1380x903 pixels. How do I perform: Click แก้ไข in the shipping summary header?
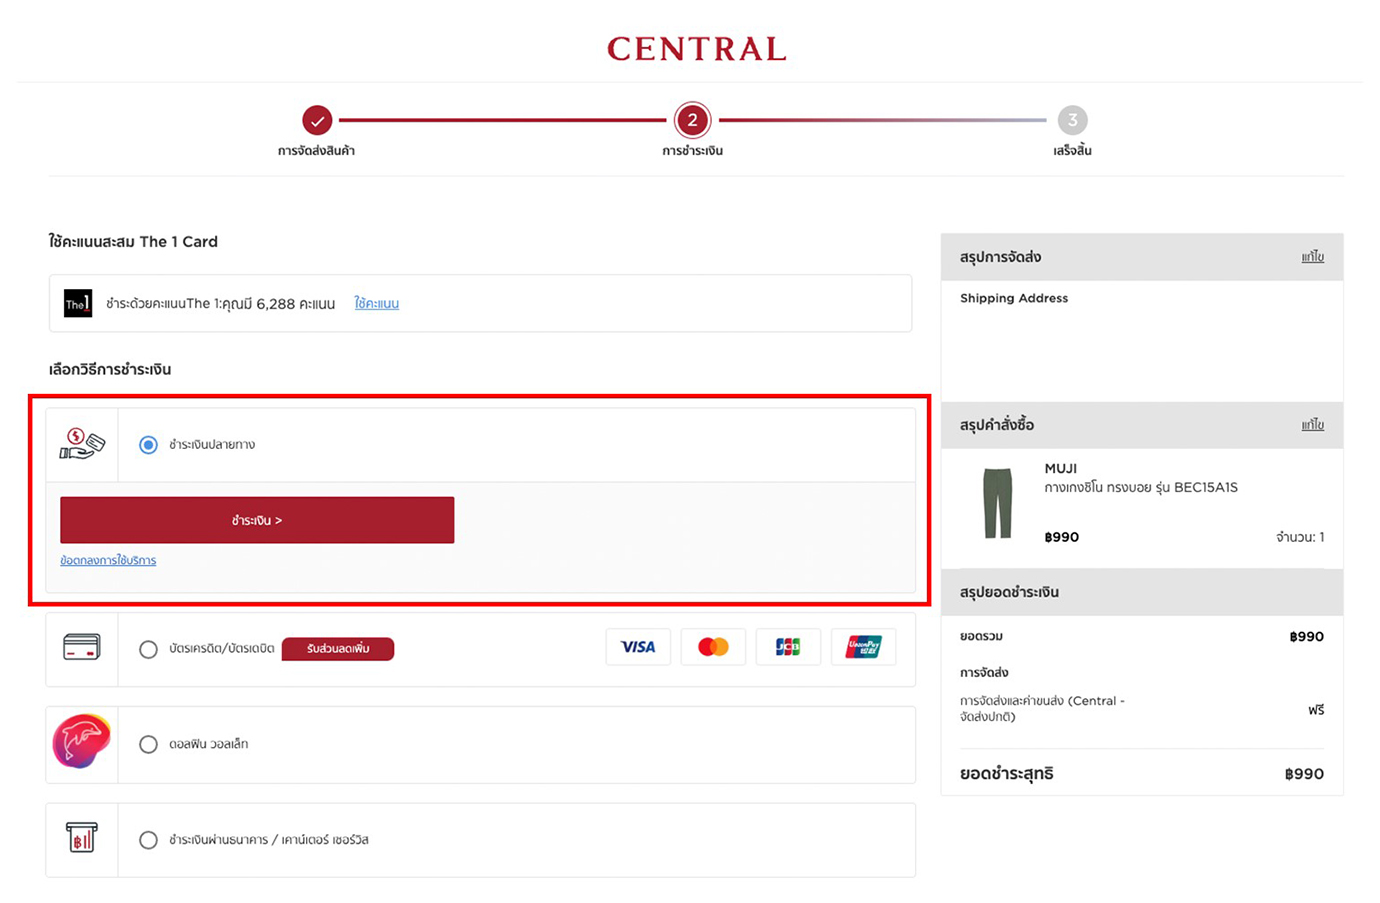coord(1312,257)
